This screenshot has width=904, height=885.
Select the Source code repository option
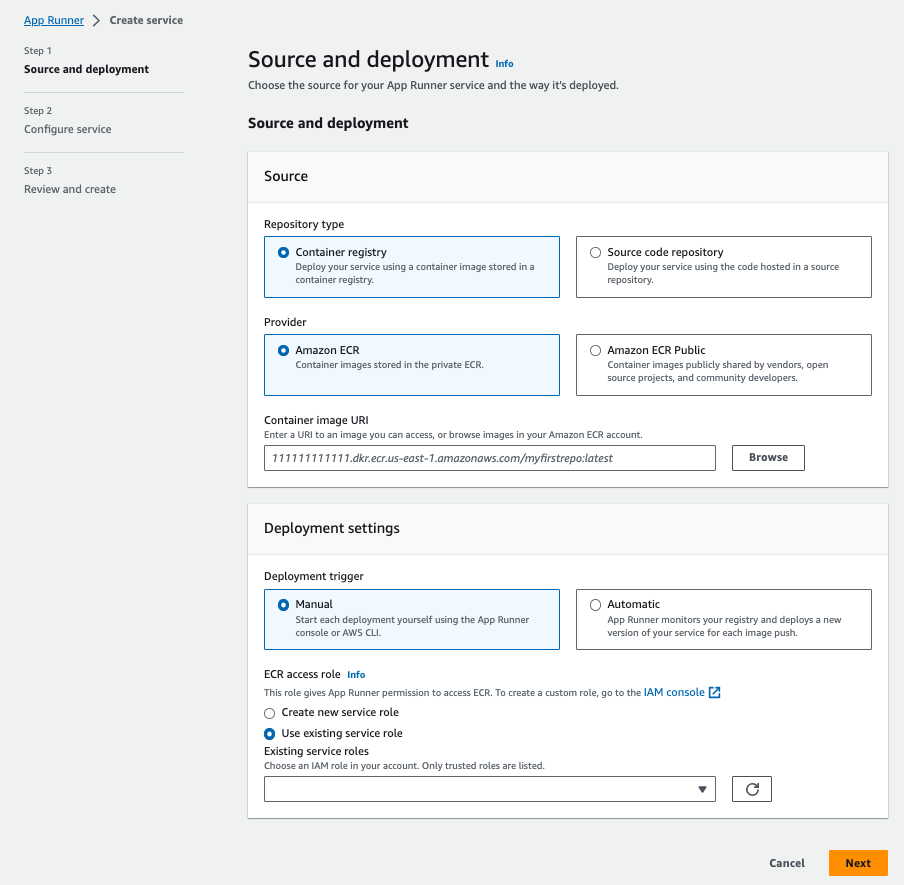point(724,267)
